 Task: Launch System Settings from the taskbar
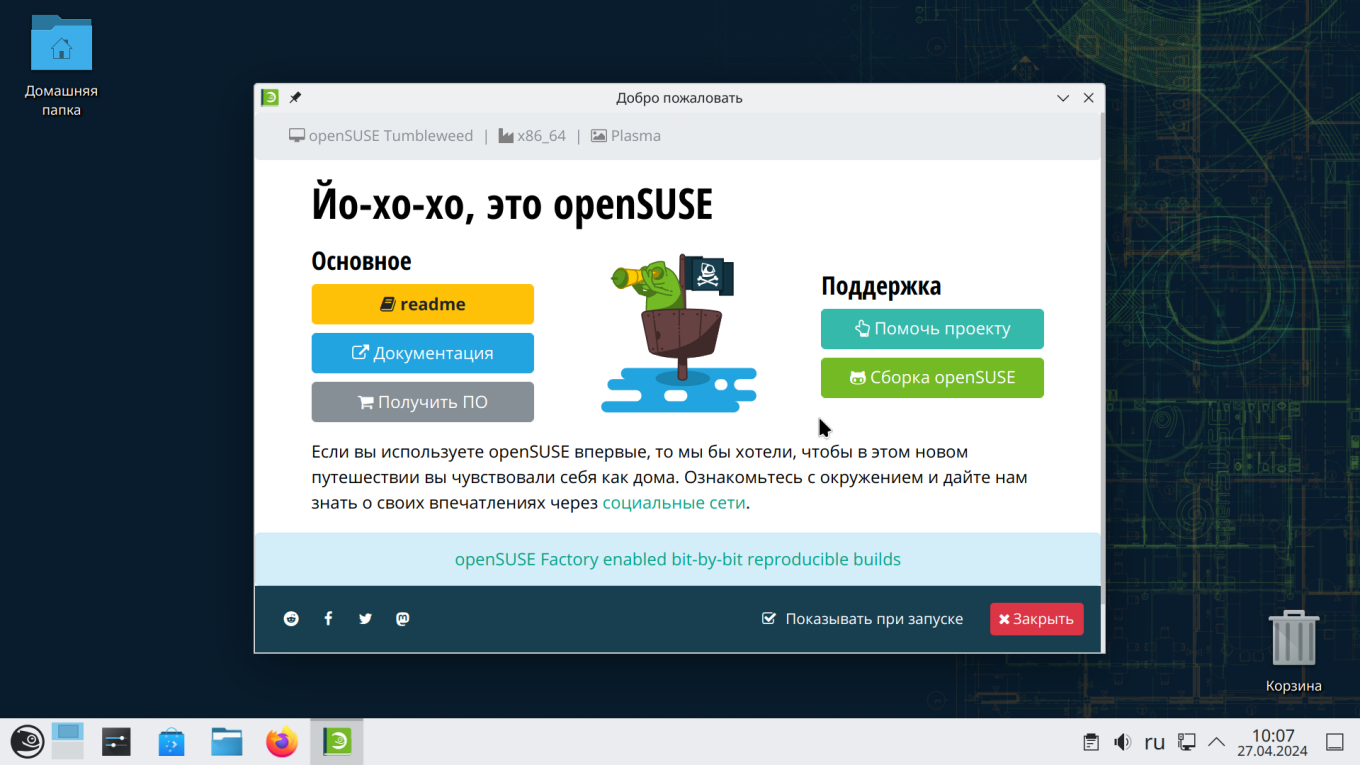pos(117,741)
